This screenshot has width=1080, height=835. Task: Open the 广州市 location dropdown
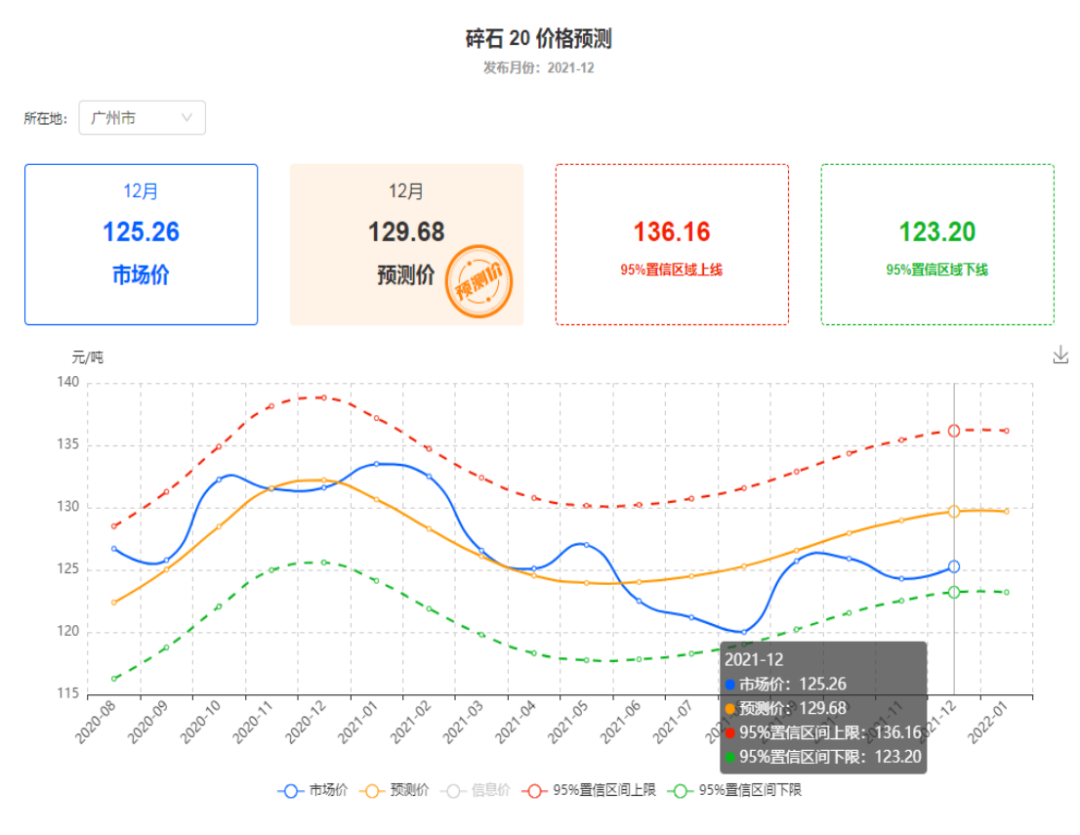[142, 118]
